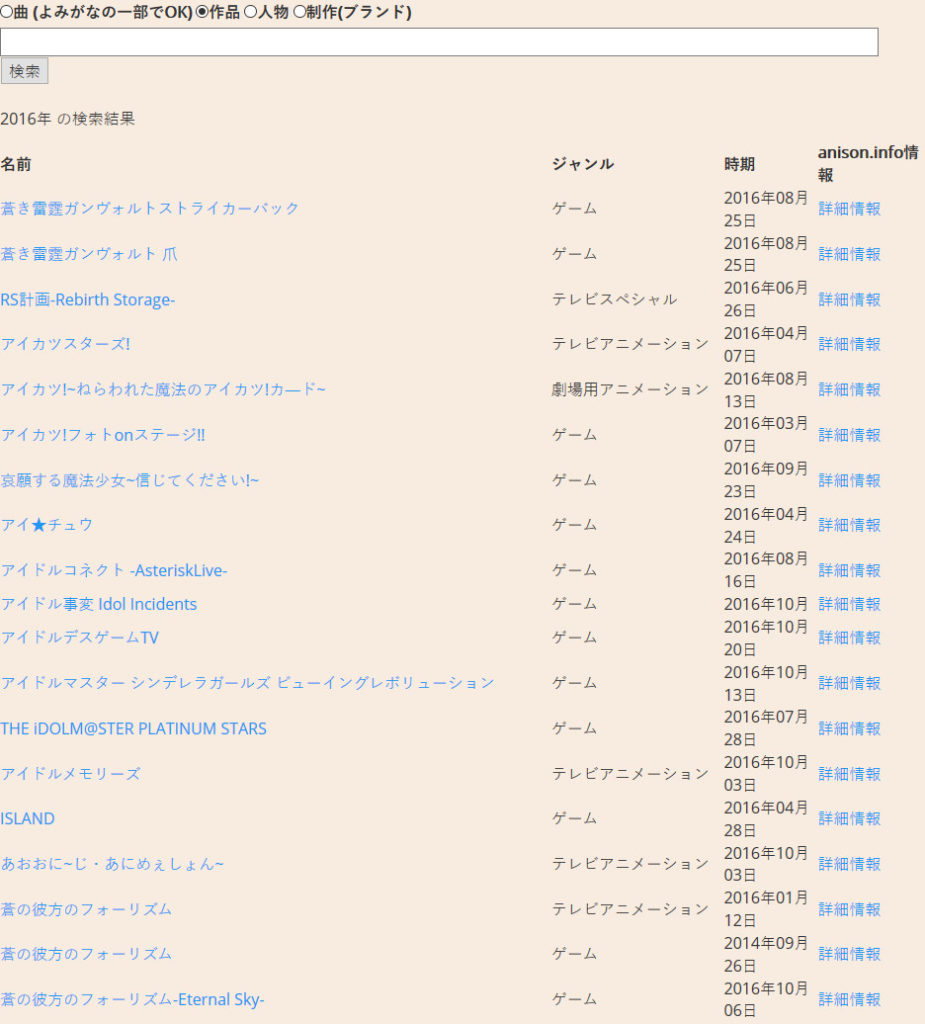Focus the search text field

click(439, 42)
